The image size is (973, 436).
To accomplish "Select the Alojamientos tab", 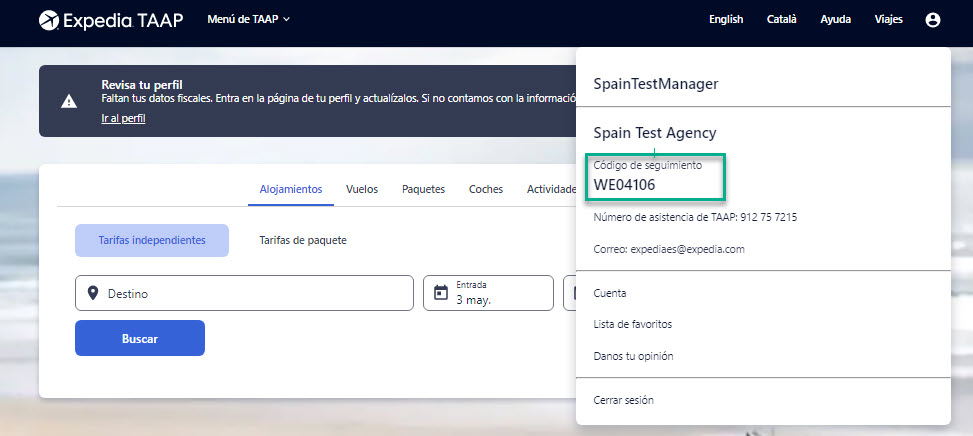I will [x=291, y=189].
